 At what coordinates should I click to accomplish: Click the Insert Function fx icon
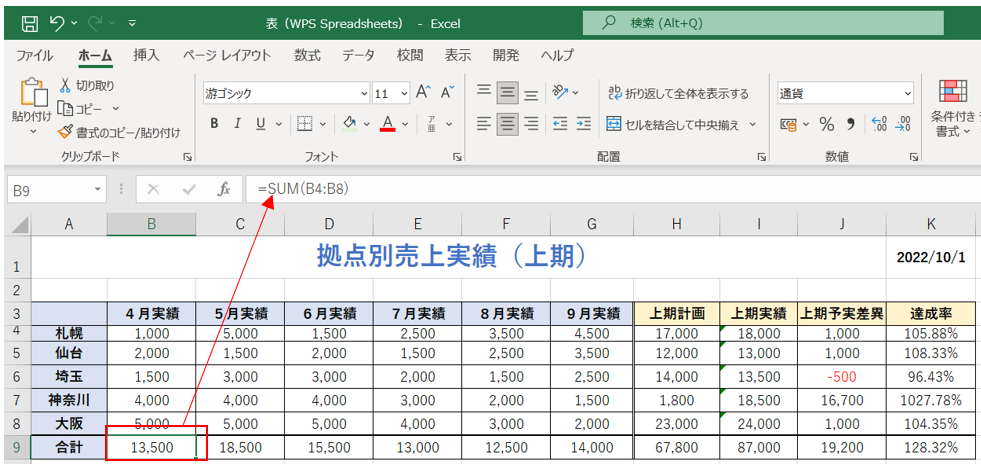coord(224,189)
